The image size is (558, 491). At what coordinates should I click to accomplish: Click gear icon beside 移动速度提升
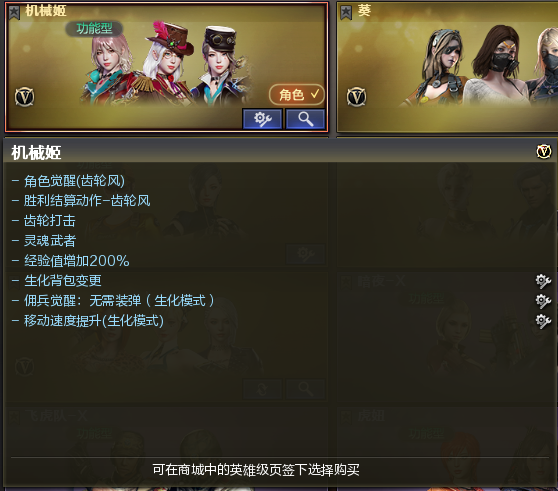(543, 321)
